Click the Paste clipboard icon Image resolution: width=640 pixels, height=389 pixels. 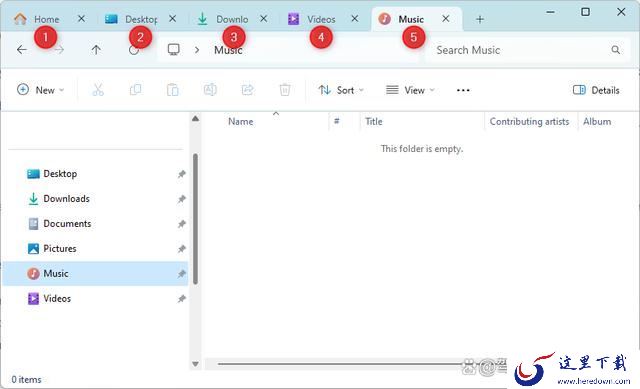173,90
